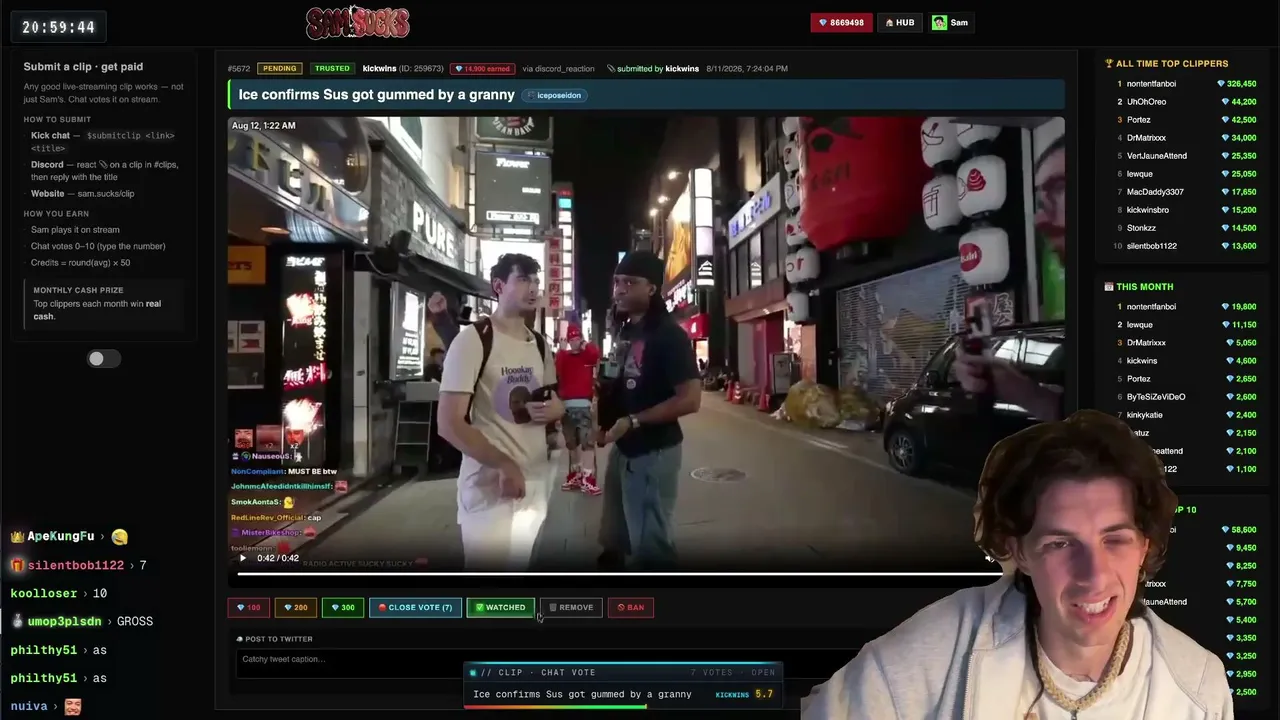This screenshot has width=1280, height=720.
Task: Select UhOhOreo in top clippers
Action: click(x=1146, y=102)
